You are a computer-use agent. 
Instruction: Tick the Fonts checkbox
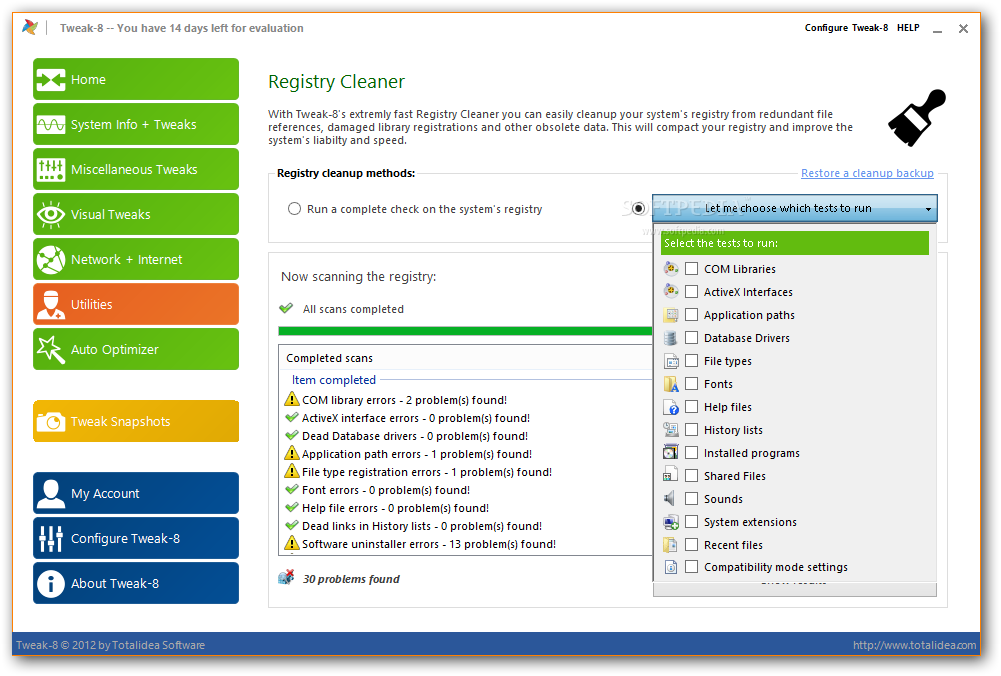pos(691,384)
